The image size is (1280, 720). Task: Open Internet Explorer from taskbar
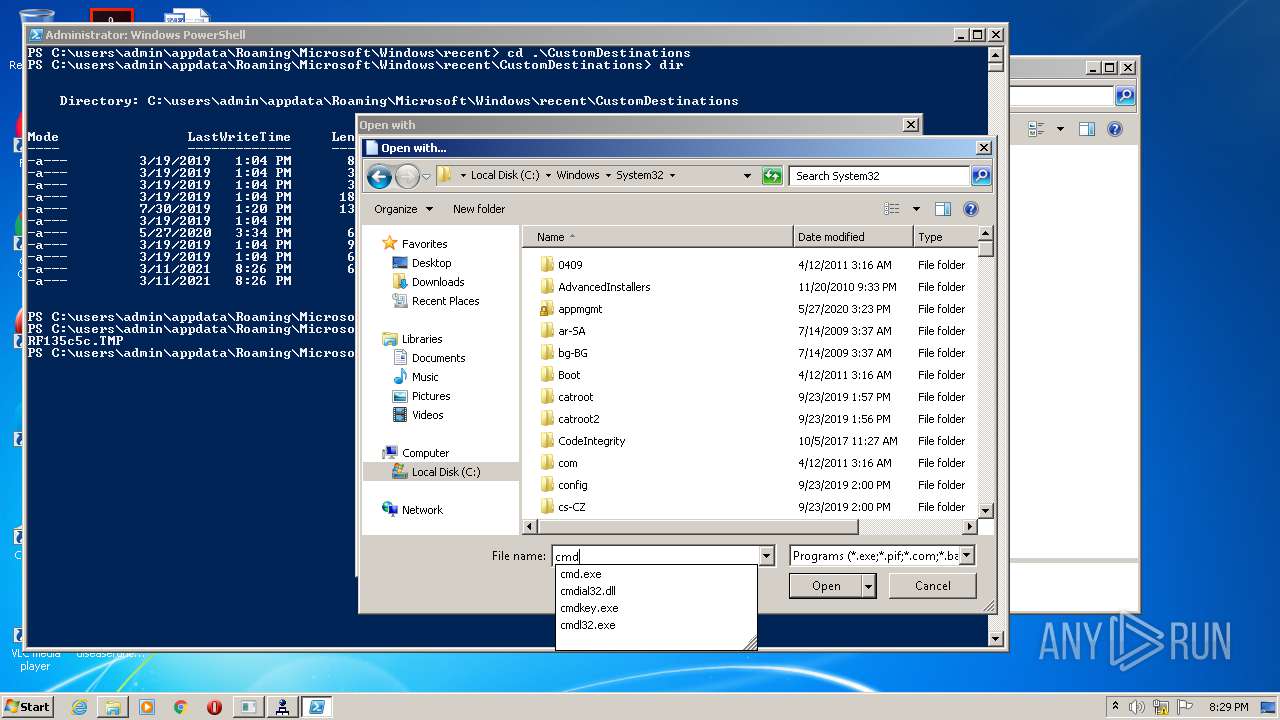pos(79,707)
